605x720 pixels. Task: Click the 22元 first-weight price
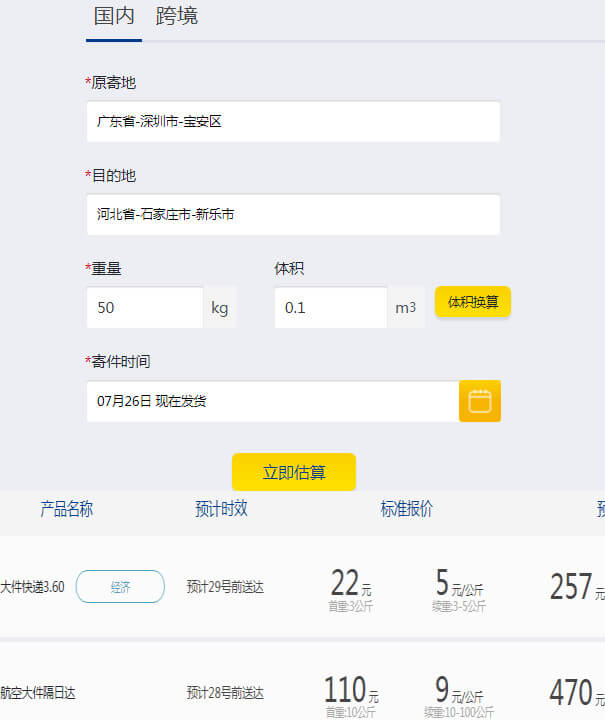coord(351,583)
